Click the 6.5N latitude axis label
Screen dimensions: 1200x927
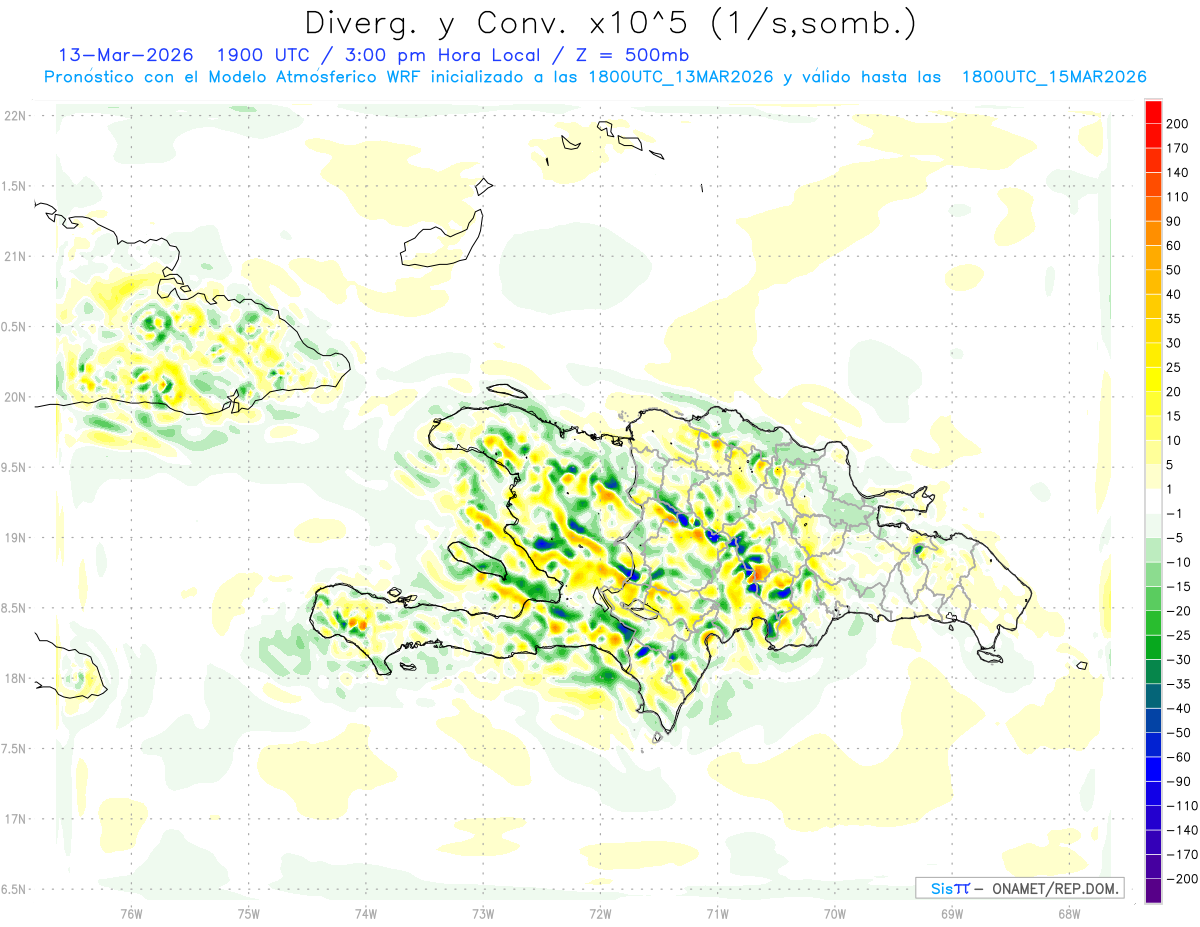13,889
